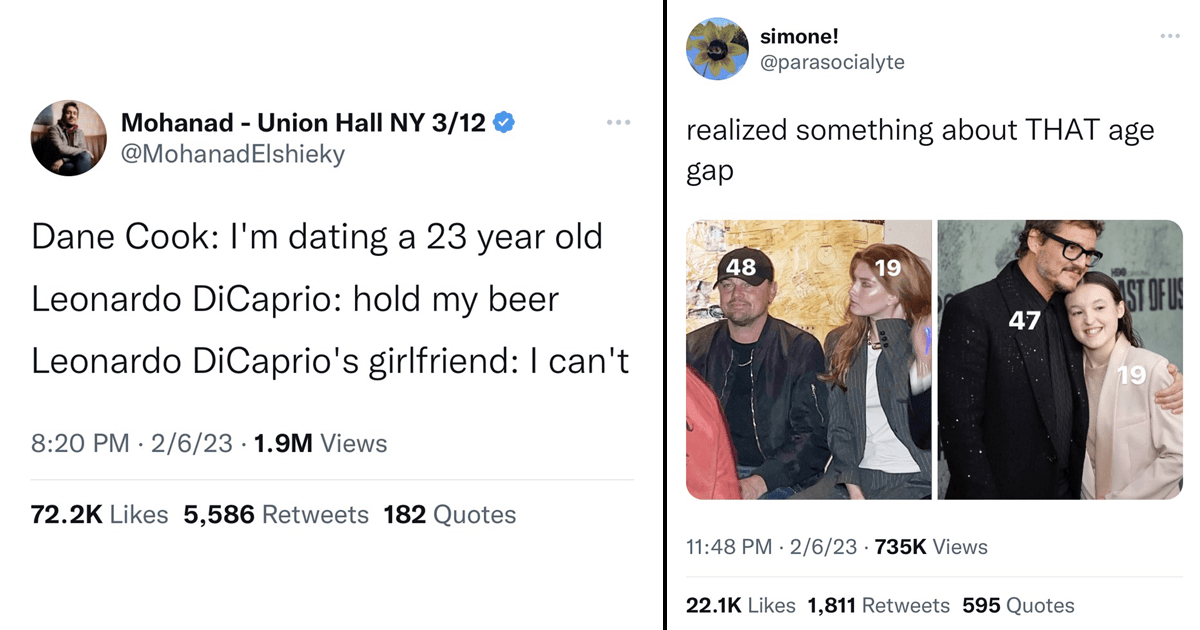
Task: Open the 182 Quotes list
Action: [x=450, y=515]
